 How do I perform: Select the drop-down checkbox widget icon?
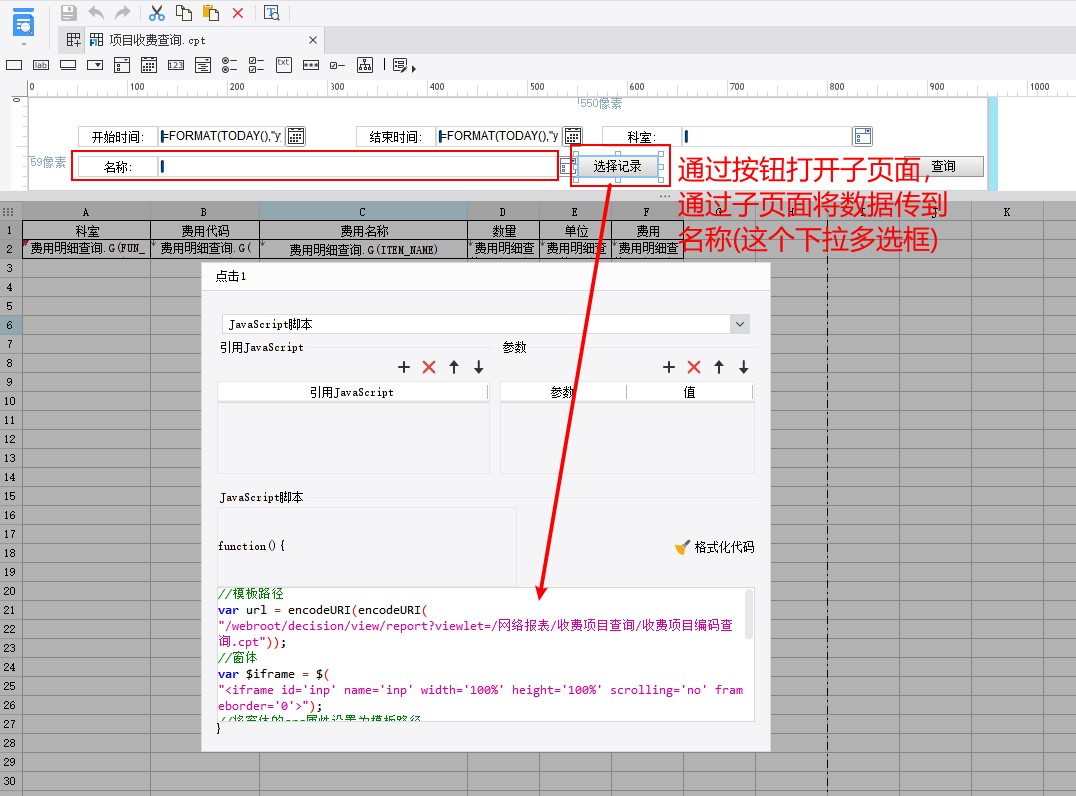(x=122, y=65)
